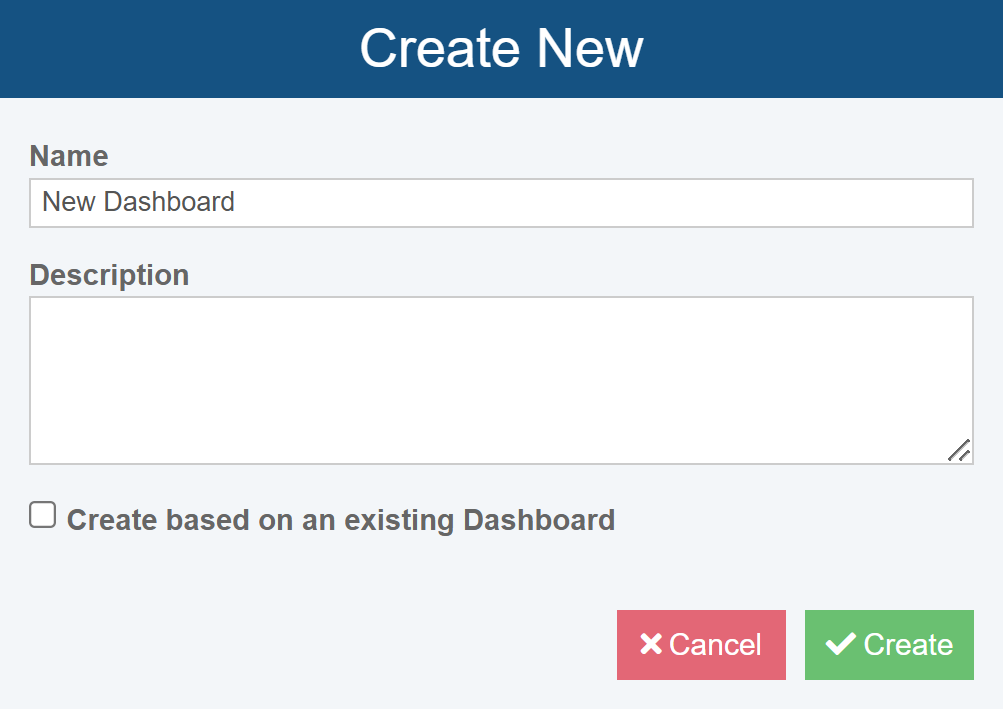Click the X icon on the Cancel button
The width and height of the screenshot is (1003, 709).
coord(651,645)
